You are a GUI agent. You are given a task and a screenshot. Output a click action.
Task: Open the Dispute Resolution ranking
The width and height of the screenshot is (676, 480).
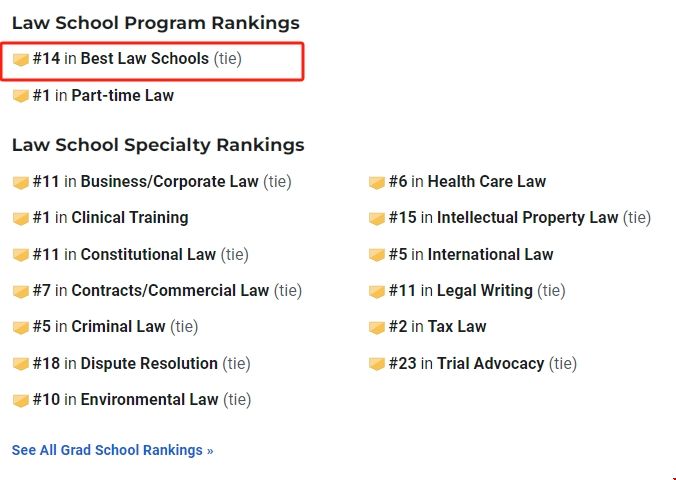[x=149, y=363]
